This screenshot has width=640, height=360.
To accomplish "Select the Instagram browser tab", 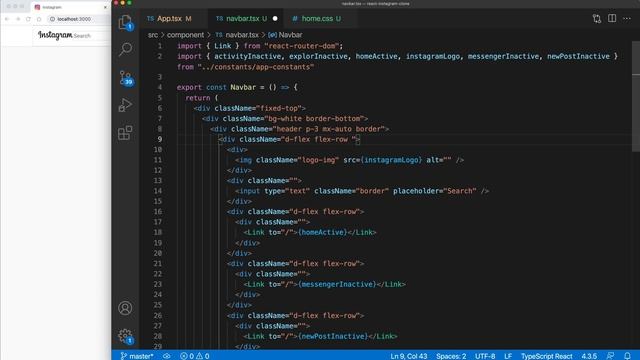I will (x=69, y=7).
